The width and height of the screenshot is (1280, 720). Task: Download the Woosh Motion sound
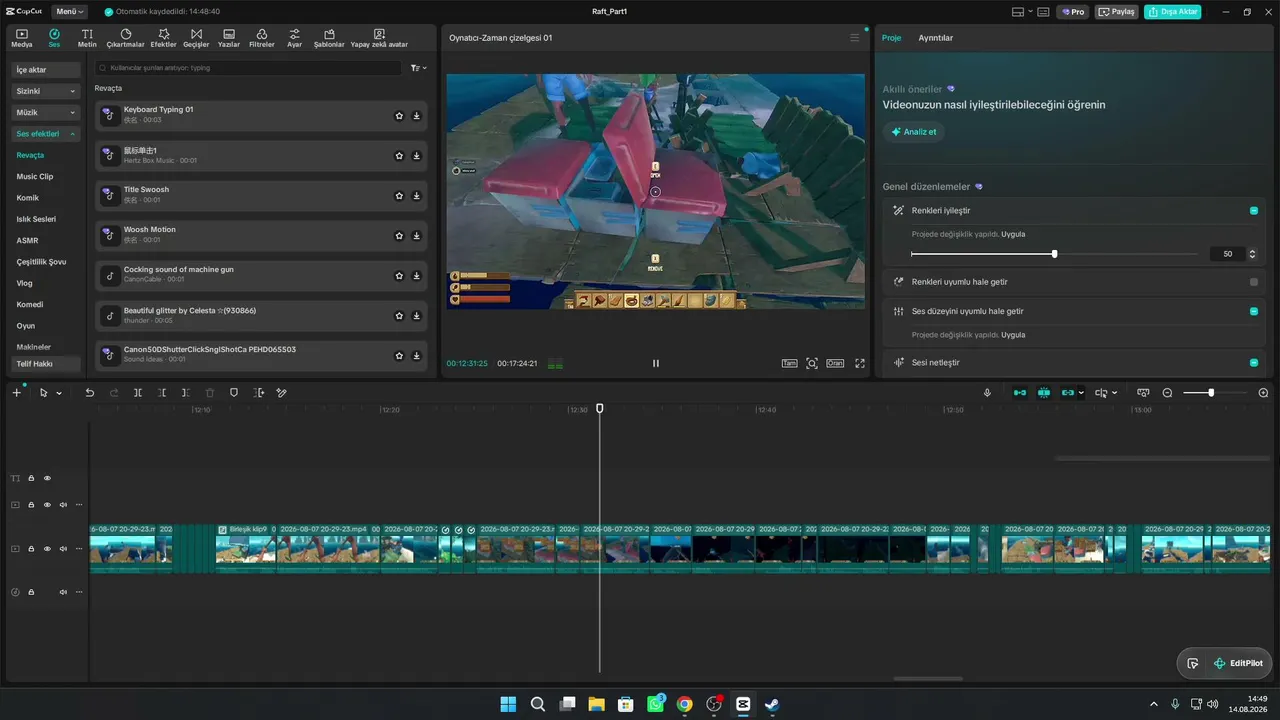(417, 236)
